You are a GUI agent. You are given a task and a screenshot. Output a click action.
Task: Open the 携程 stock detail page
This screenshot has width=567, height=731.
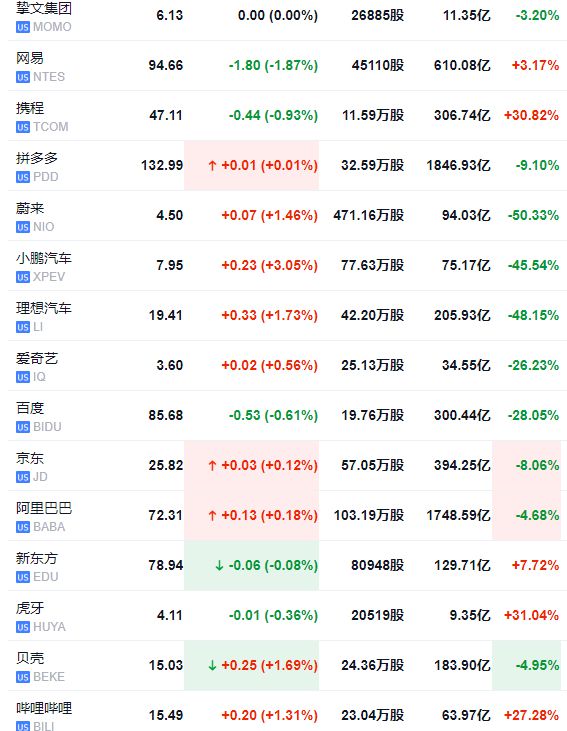pyautogui.click(x=30, y=108)
